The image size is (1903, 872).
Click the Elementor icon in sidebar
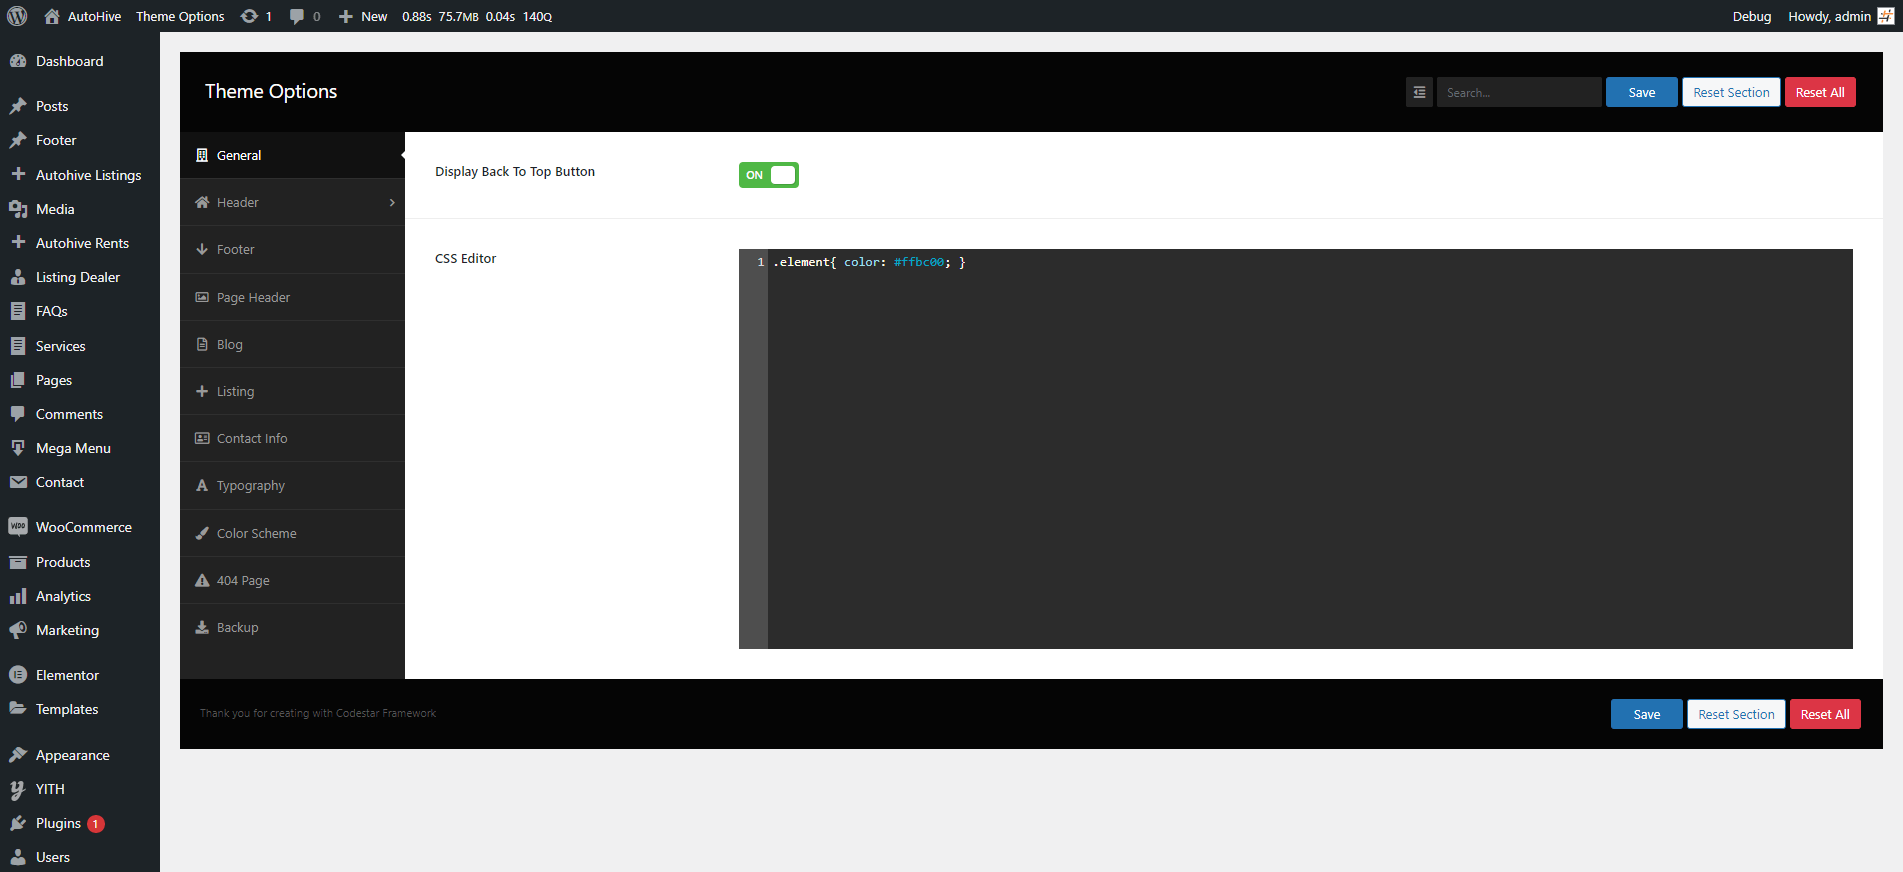click(18, 675)
